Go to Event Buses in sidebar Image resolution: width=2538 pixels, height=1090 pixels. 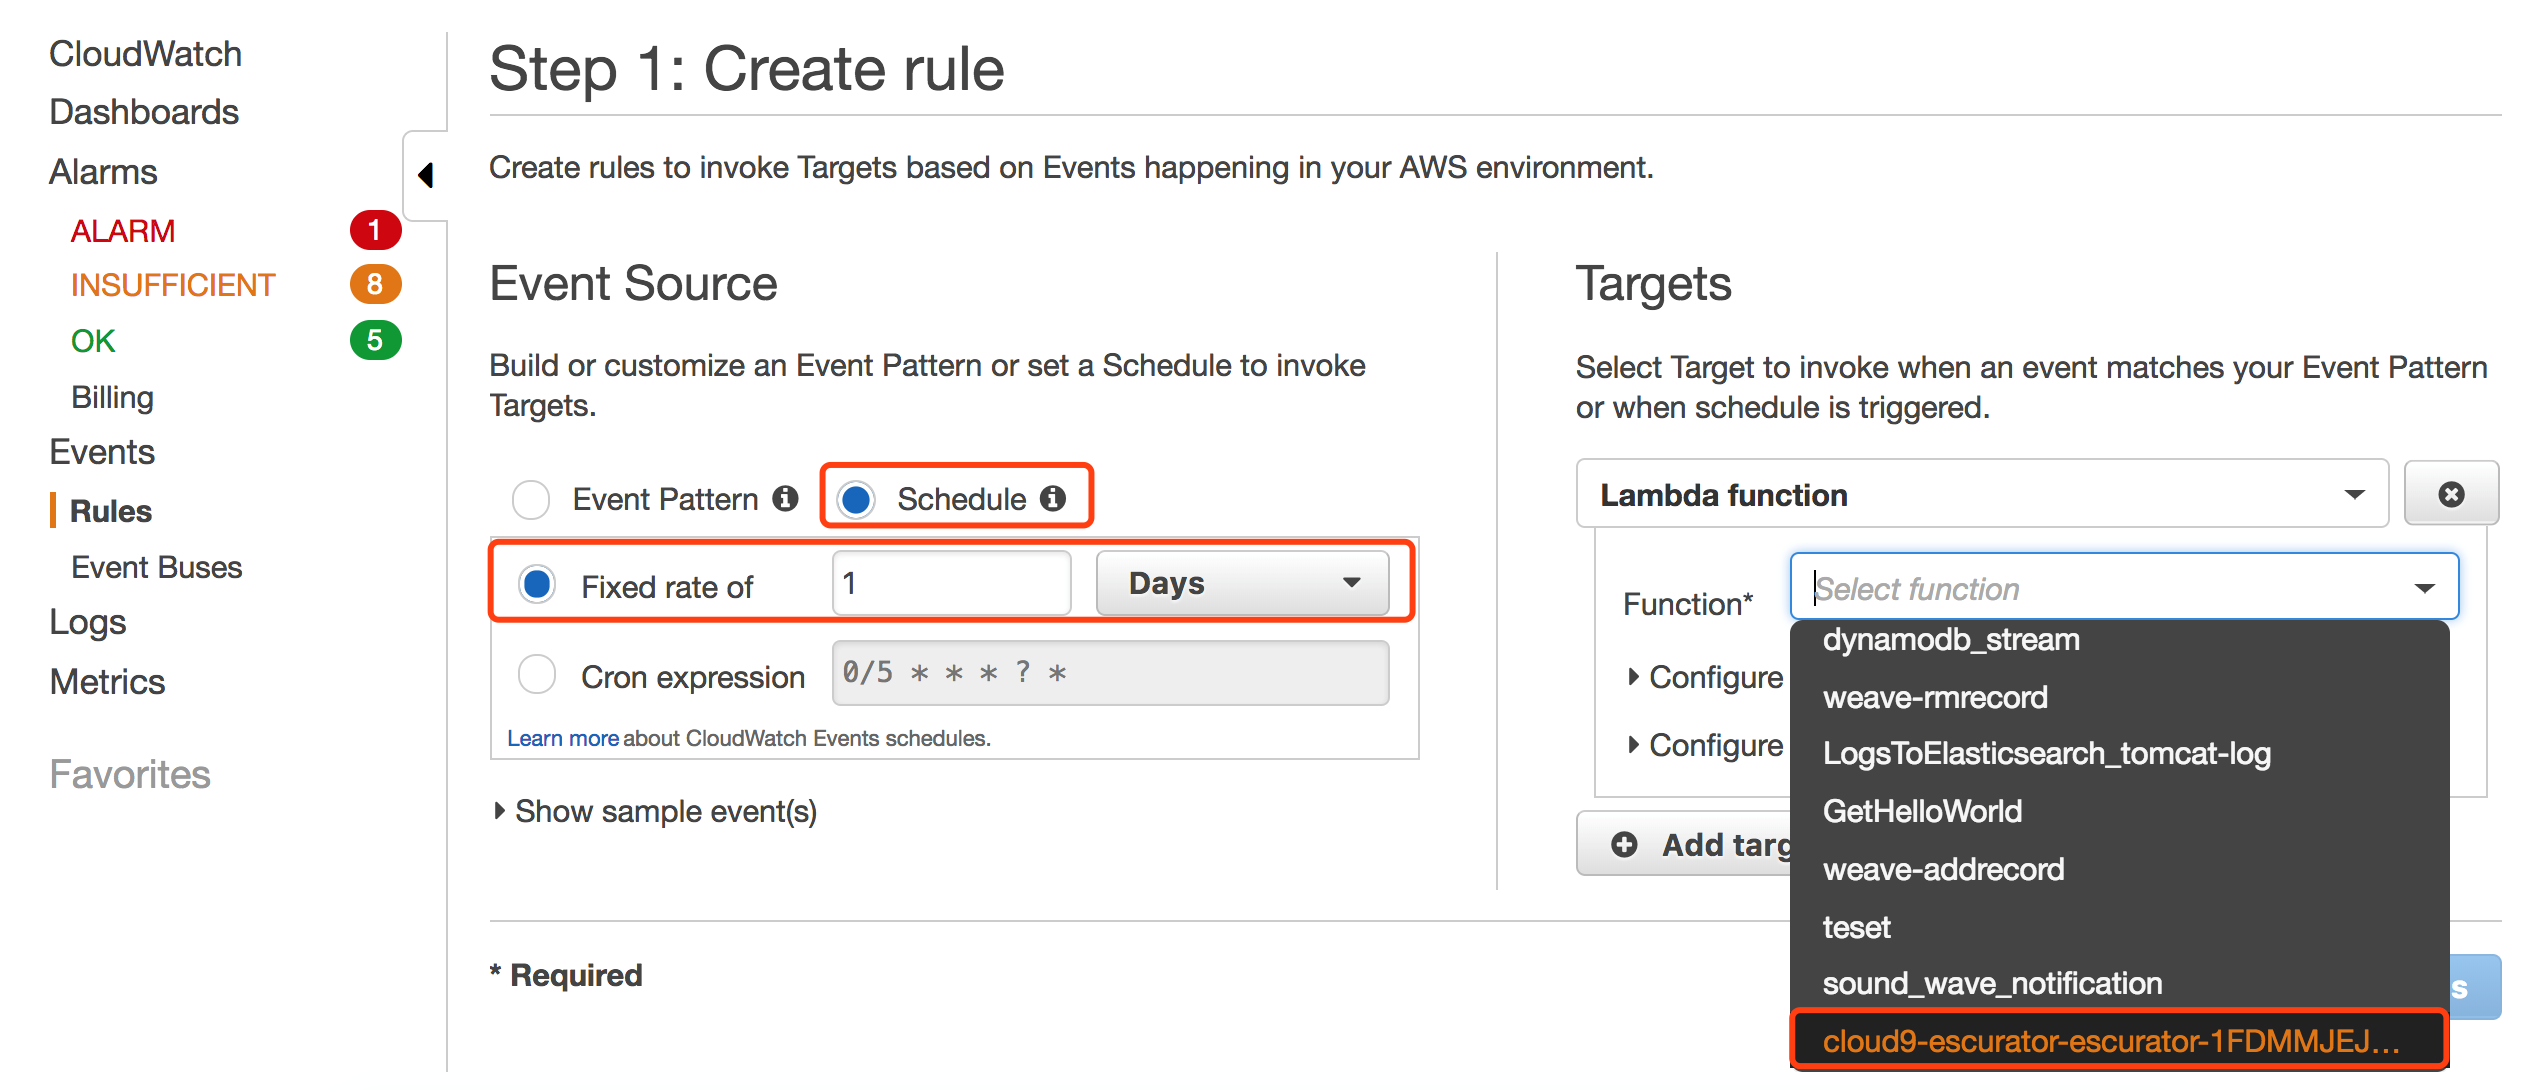pyautogui.click(x=157, y=567)
